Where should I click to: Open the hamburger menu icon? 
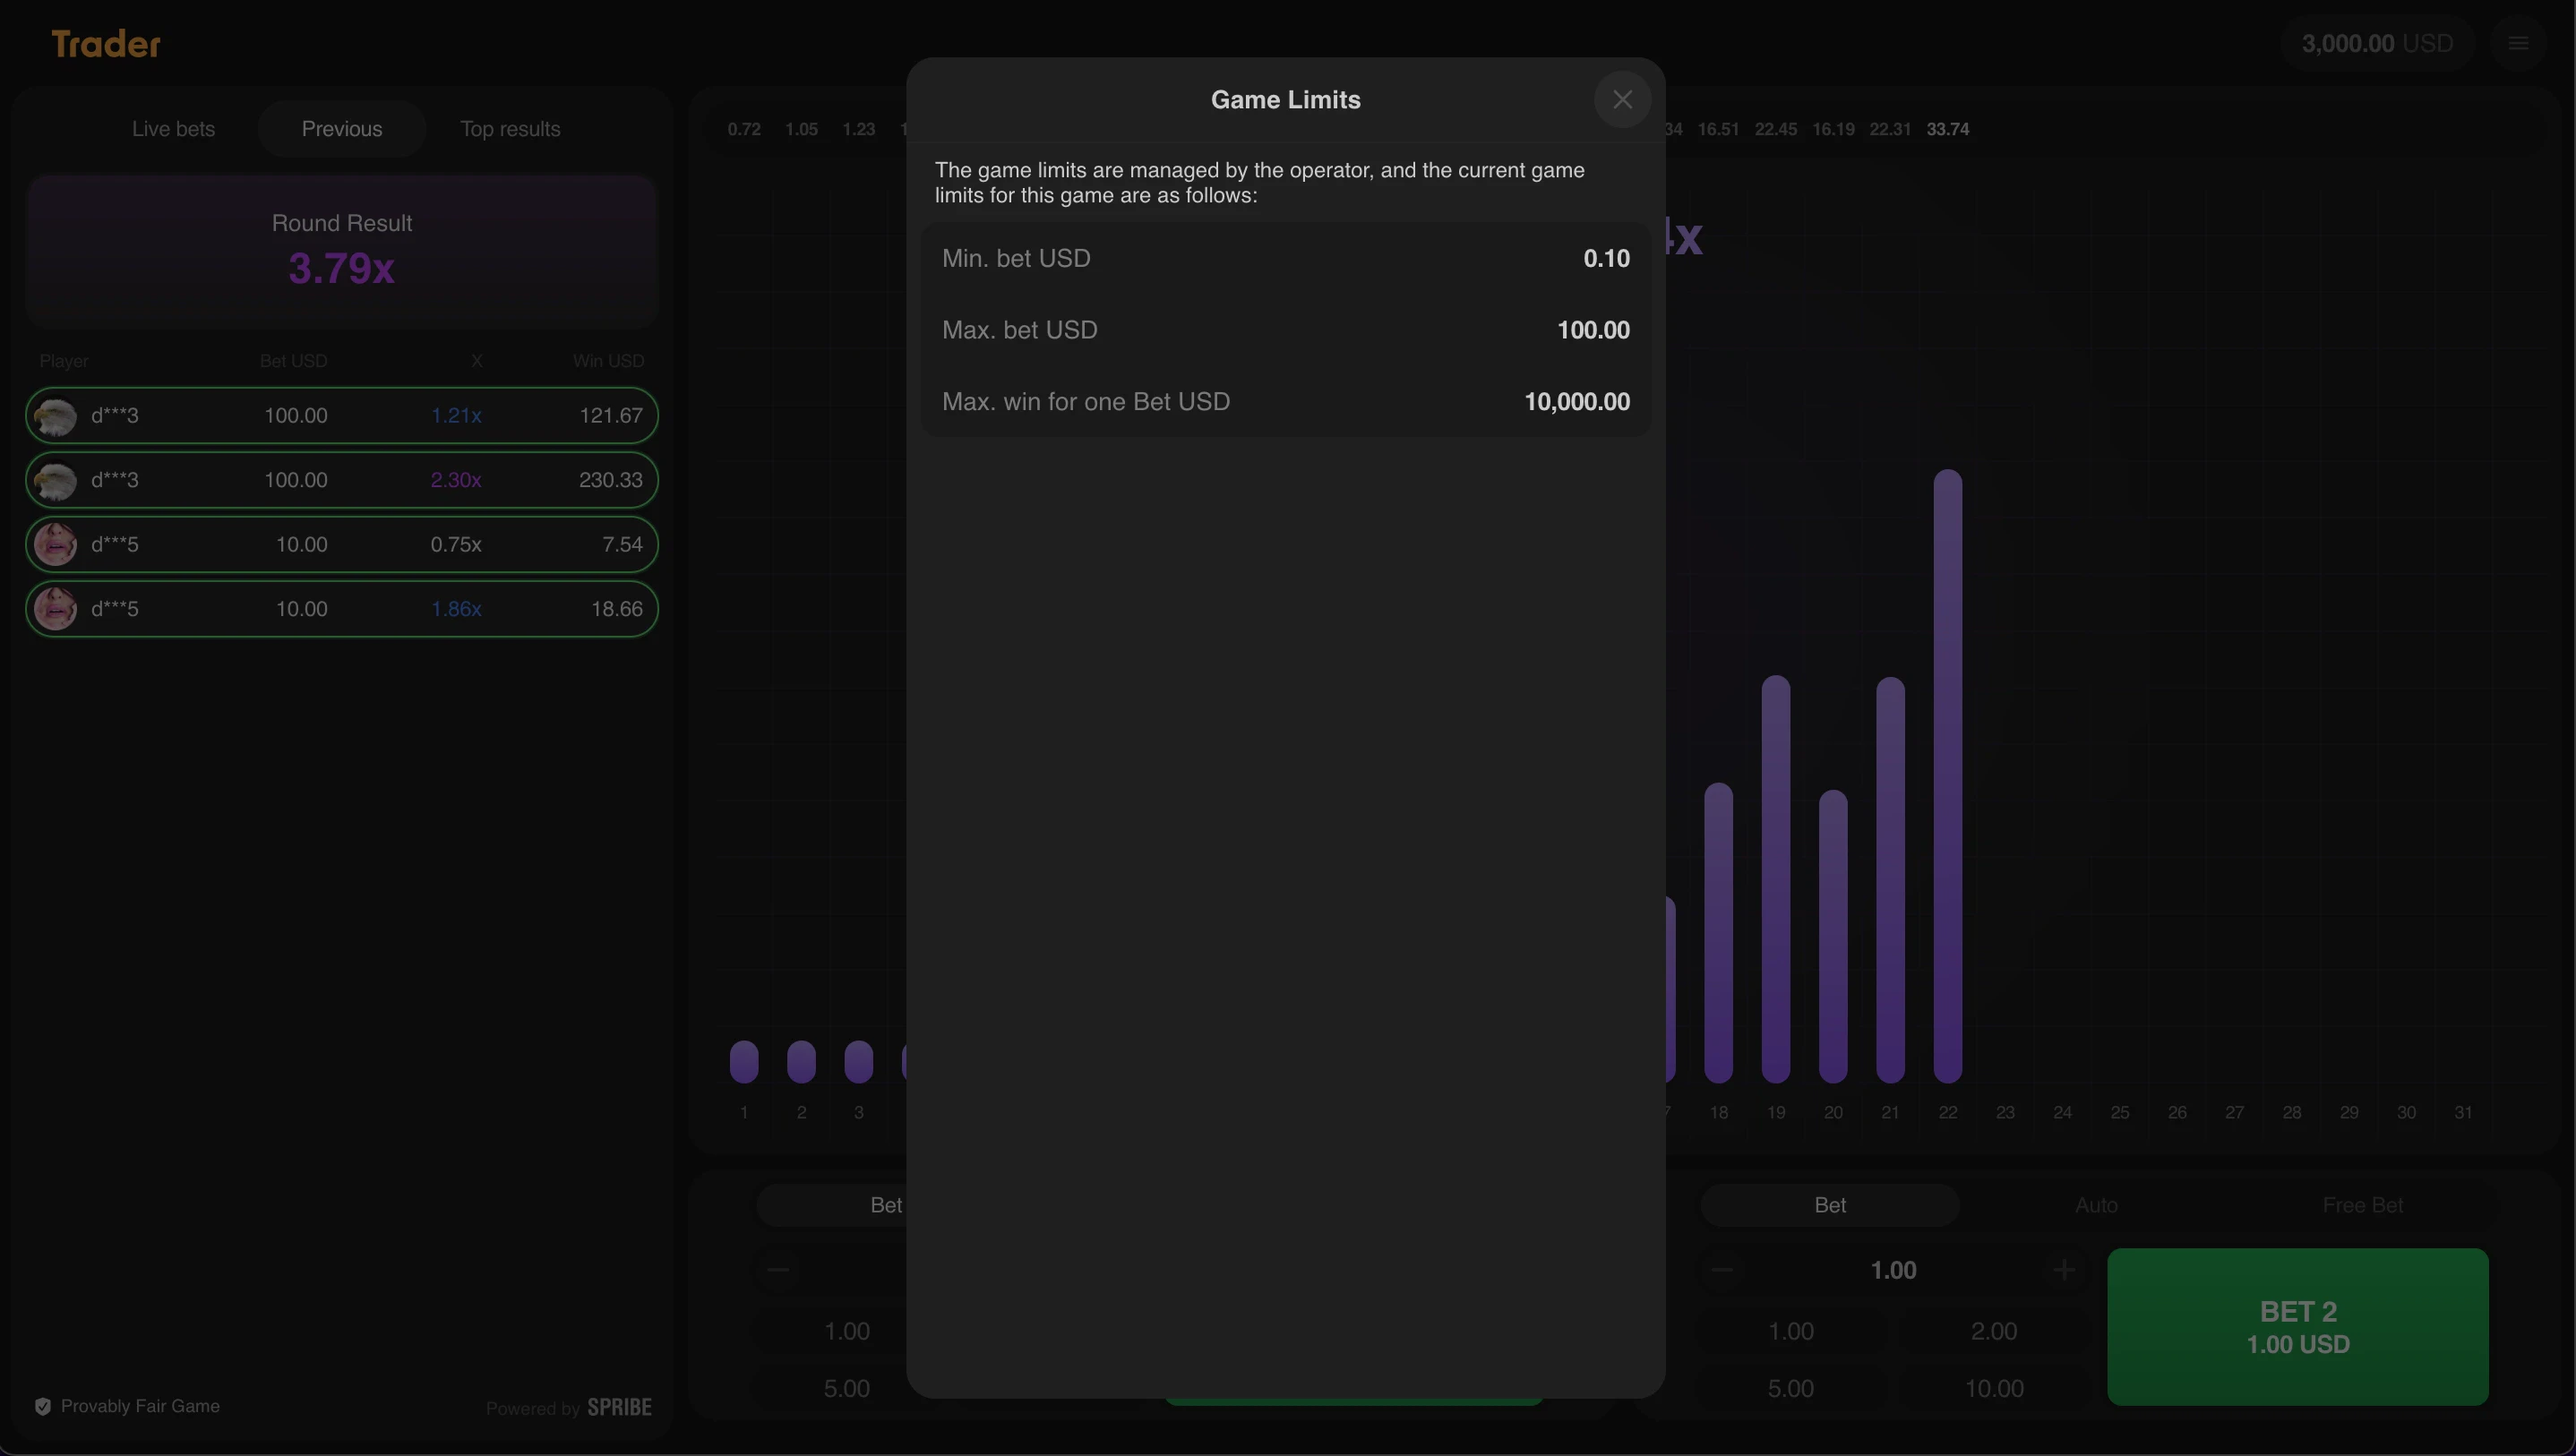tap(2517, 43)
